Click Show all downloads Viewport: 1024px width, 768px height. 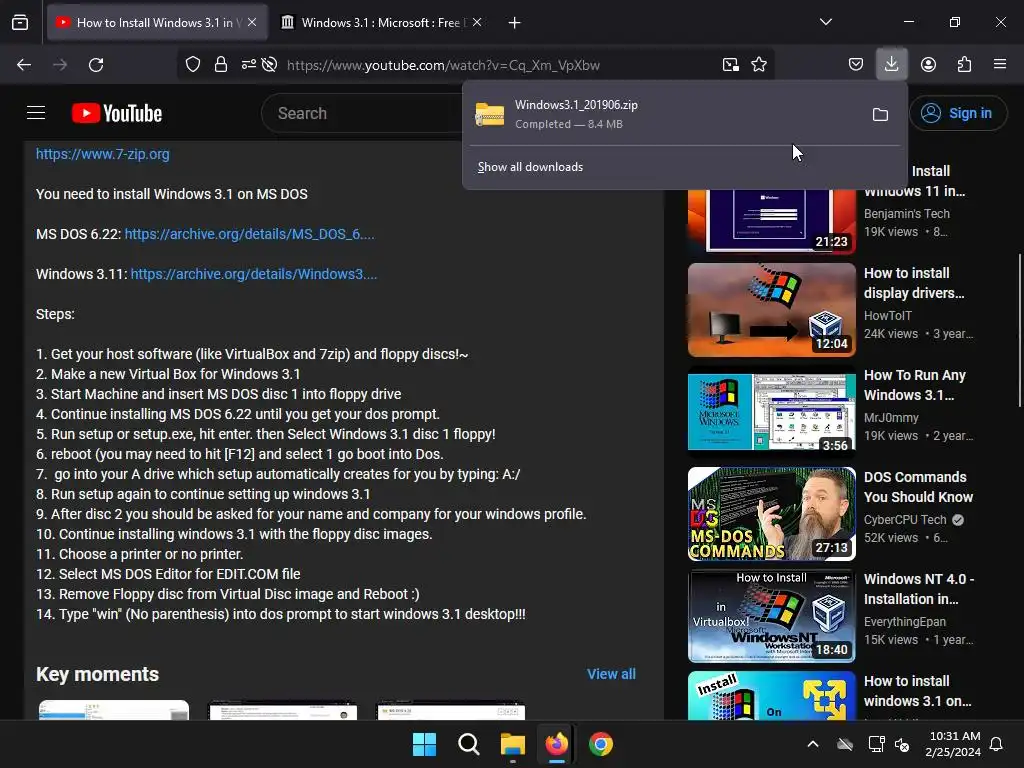pyautogui.click(x=530, y=167)
